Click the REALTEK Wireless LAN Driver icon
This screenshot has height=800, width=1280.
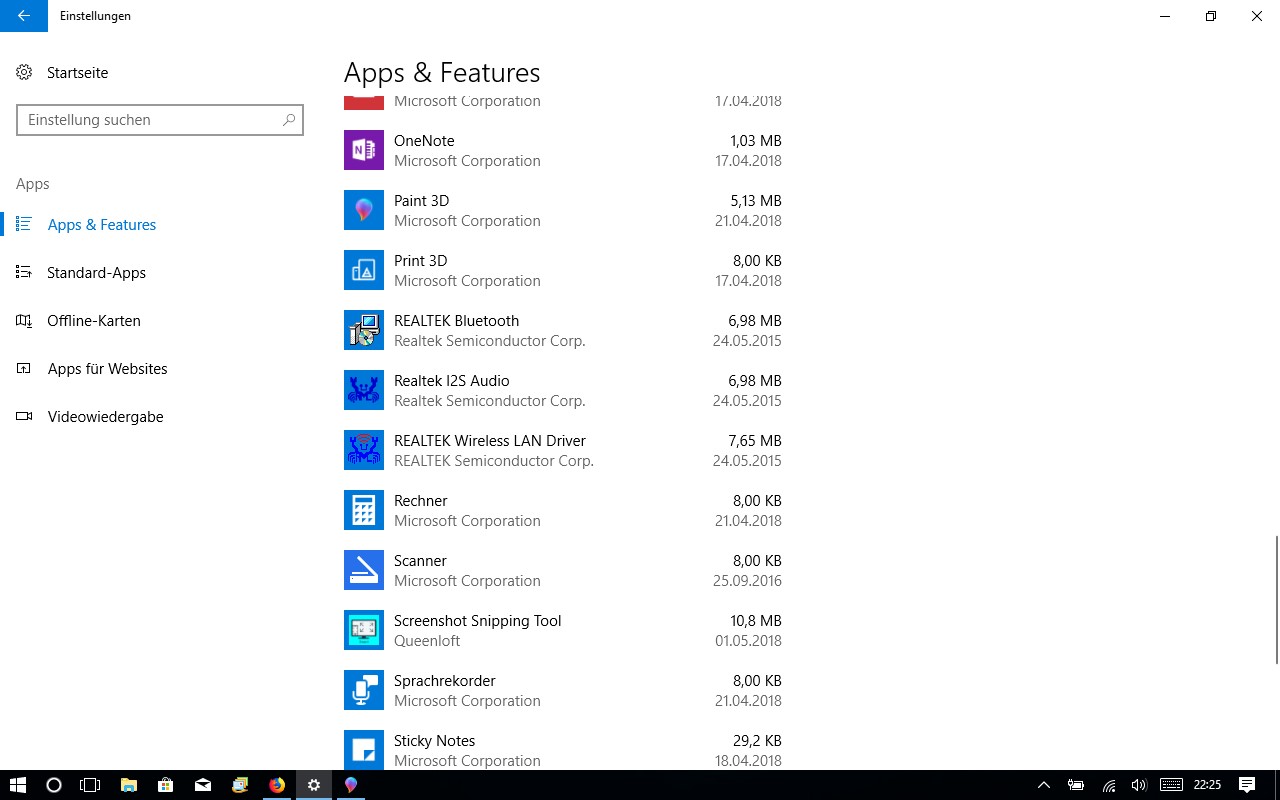tap(364, 450)
